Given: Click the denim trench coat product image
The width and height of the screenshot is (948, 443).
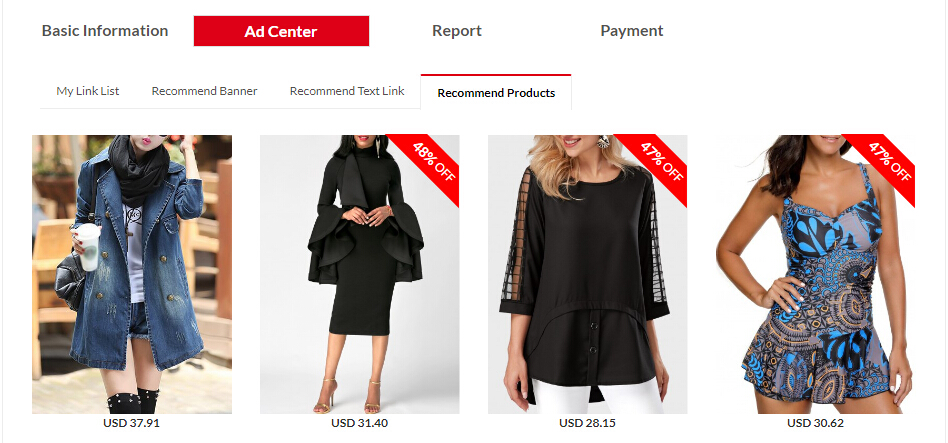Looking at the screenshot, I should tap(132, 274).
